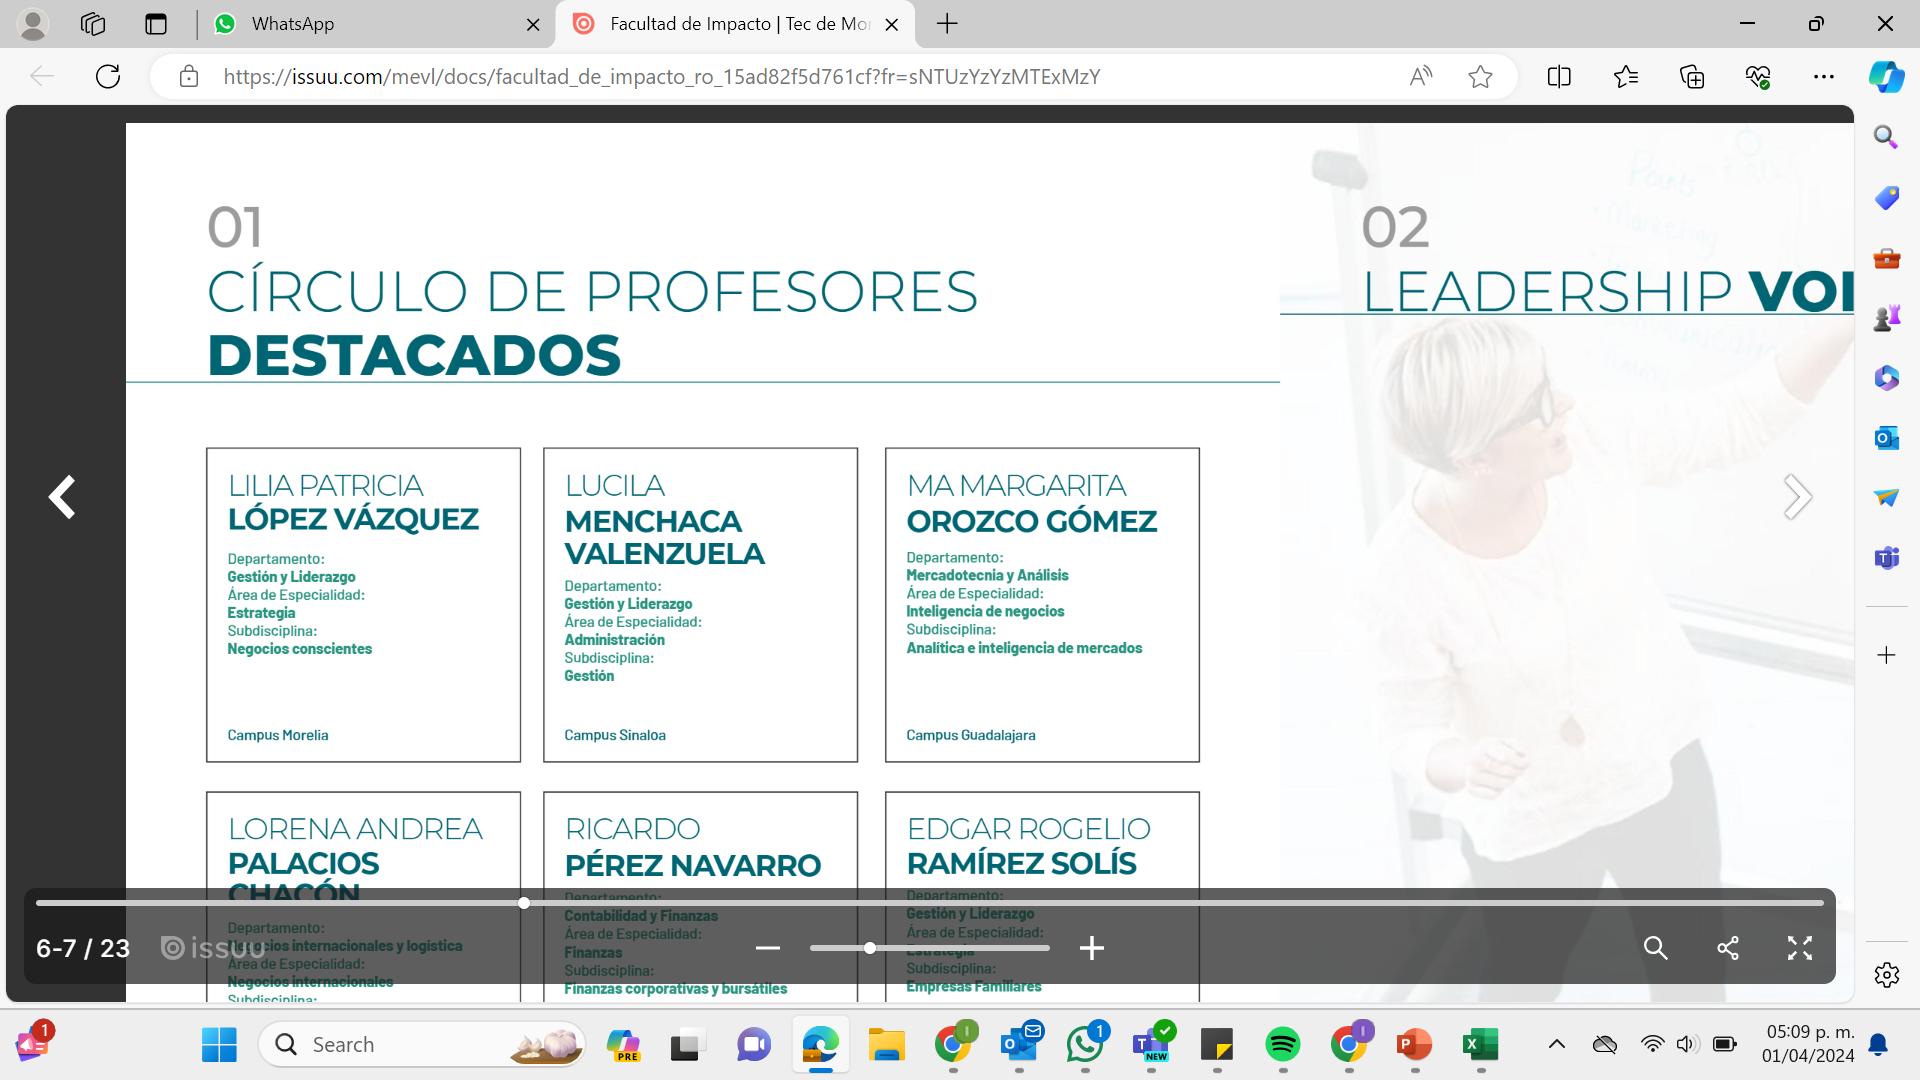The image size is (1920, 1080).
Task: Open clock and date 01/04/2024
Action: pyautogui.click(x=1808, y=1044)
